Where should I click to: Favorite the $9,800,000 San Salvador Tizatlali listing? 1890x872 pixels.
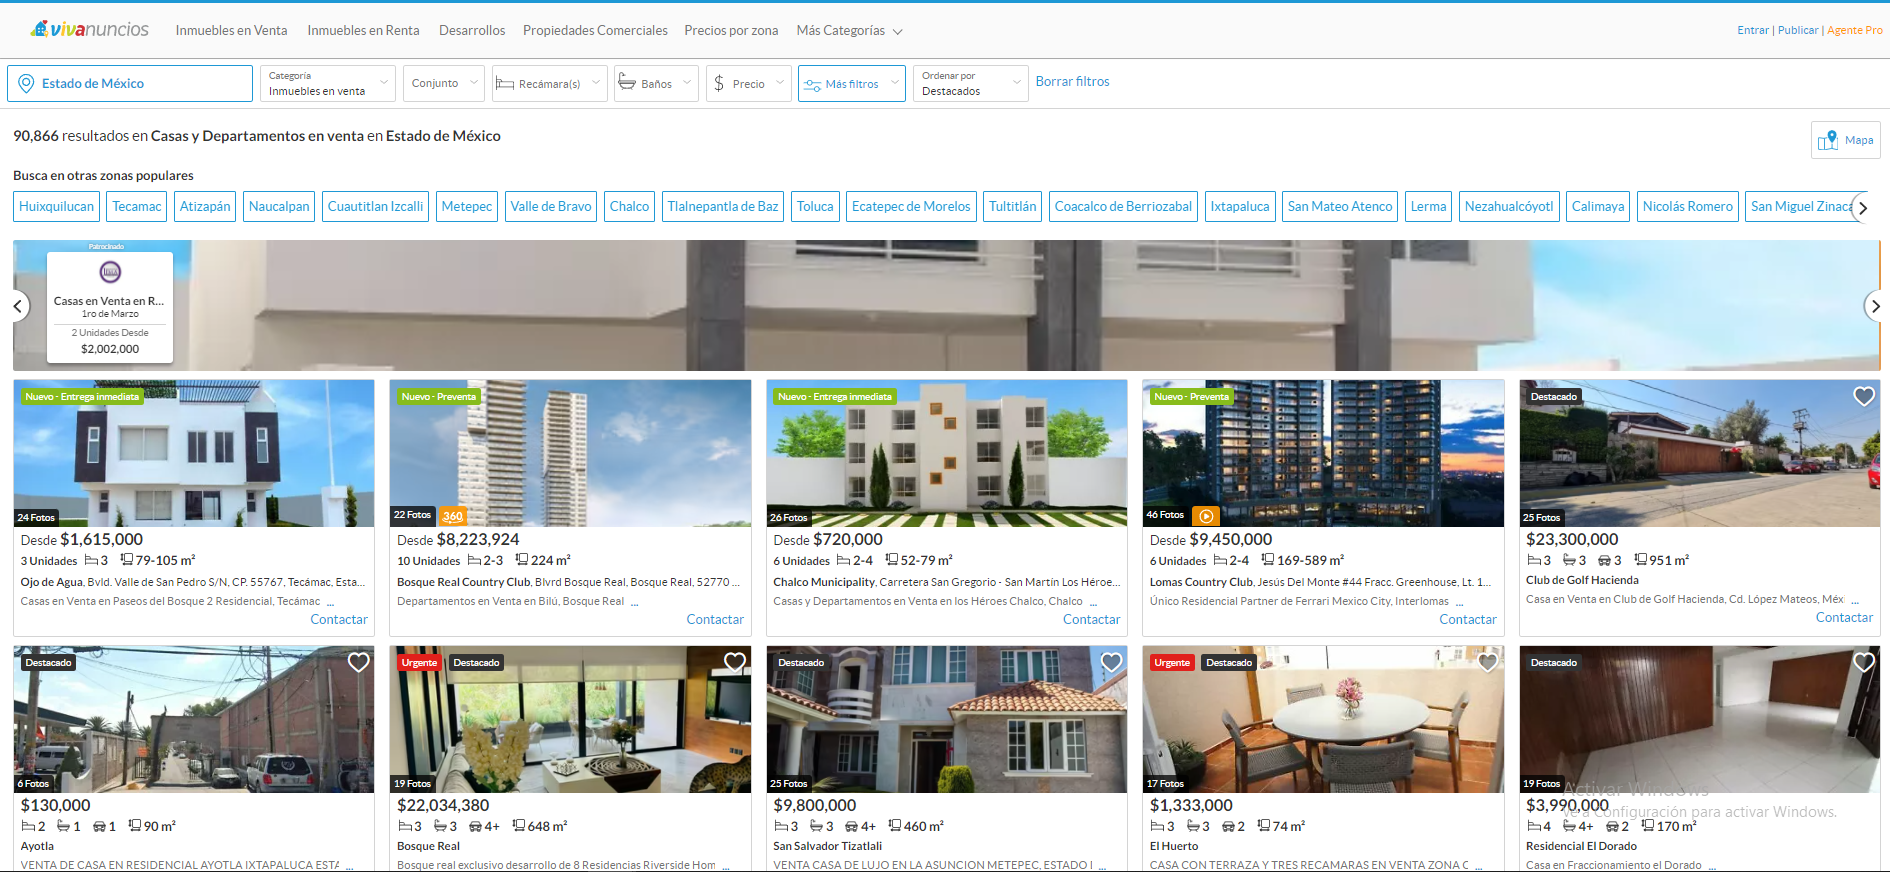1111,662
